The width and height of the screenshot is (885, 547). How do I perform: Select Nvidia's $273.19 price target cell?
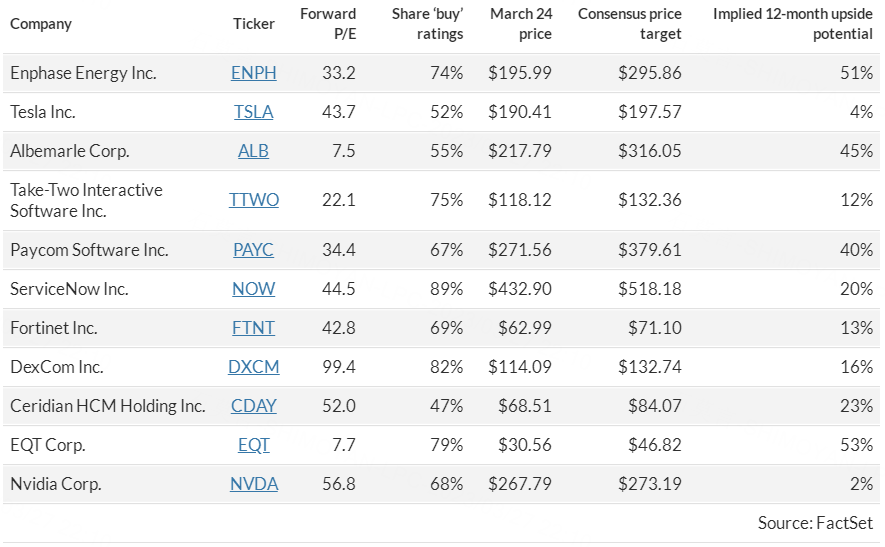(649, 483)
